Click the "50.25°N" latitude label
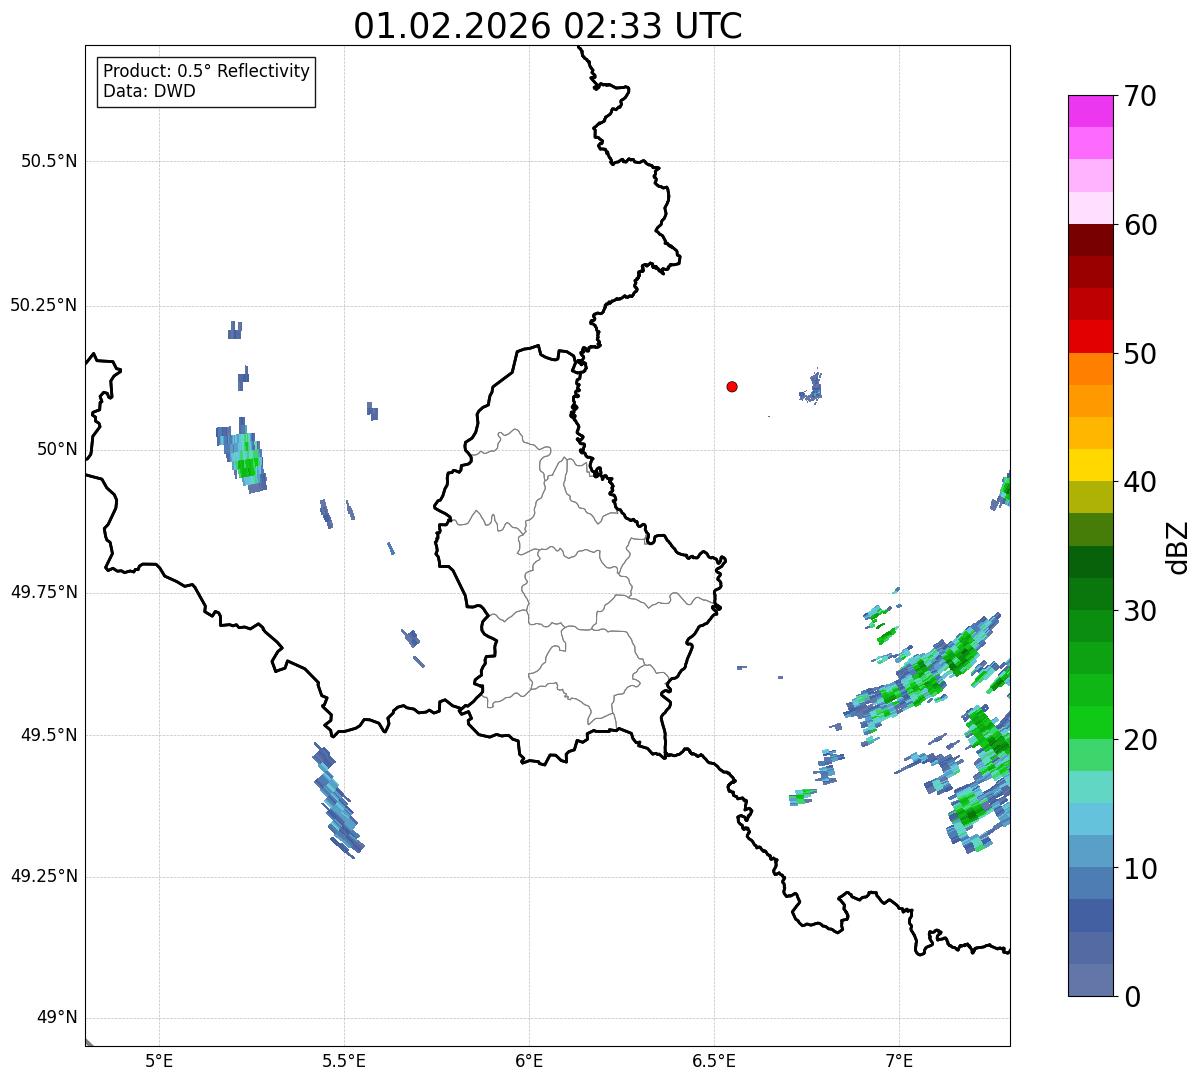The height and width of the screenshot is (1081, 1202). [44, 305]
